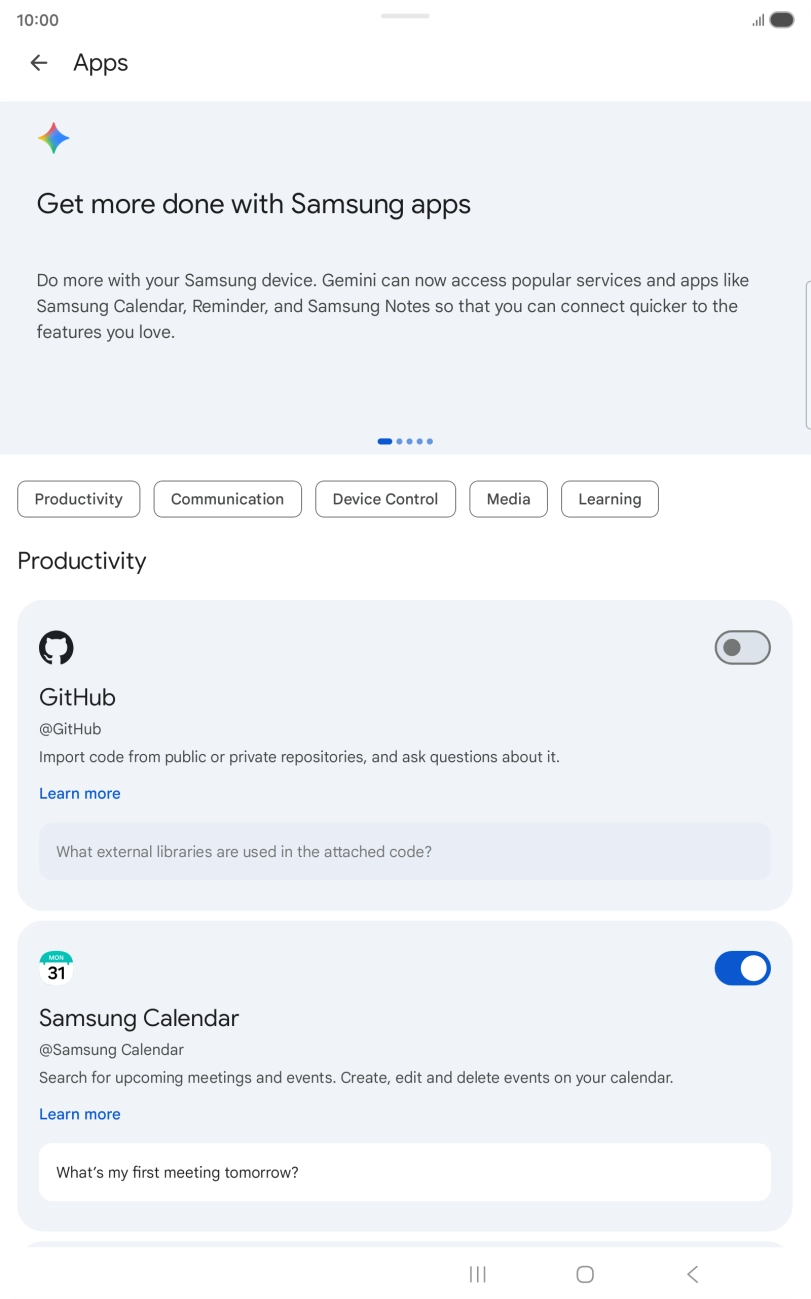Viewport: 811px width, 1299px height.
Task: Tap the Samsung Calendar app icon
Action: [56, 968]
